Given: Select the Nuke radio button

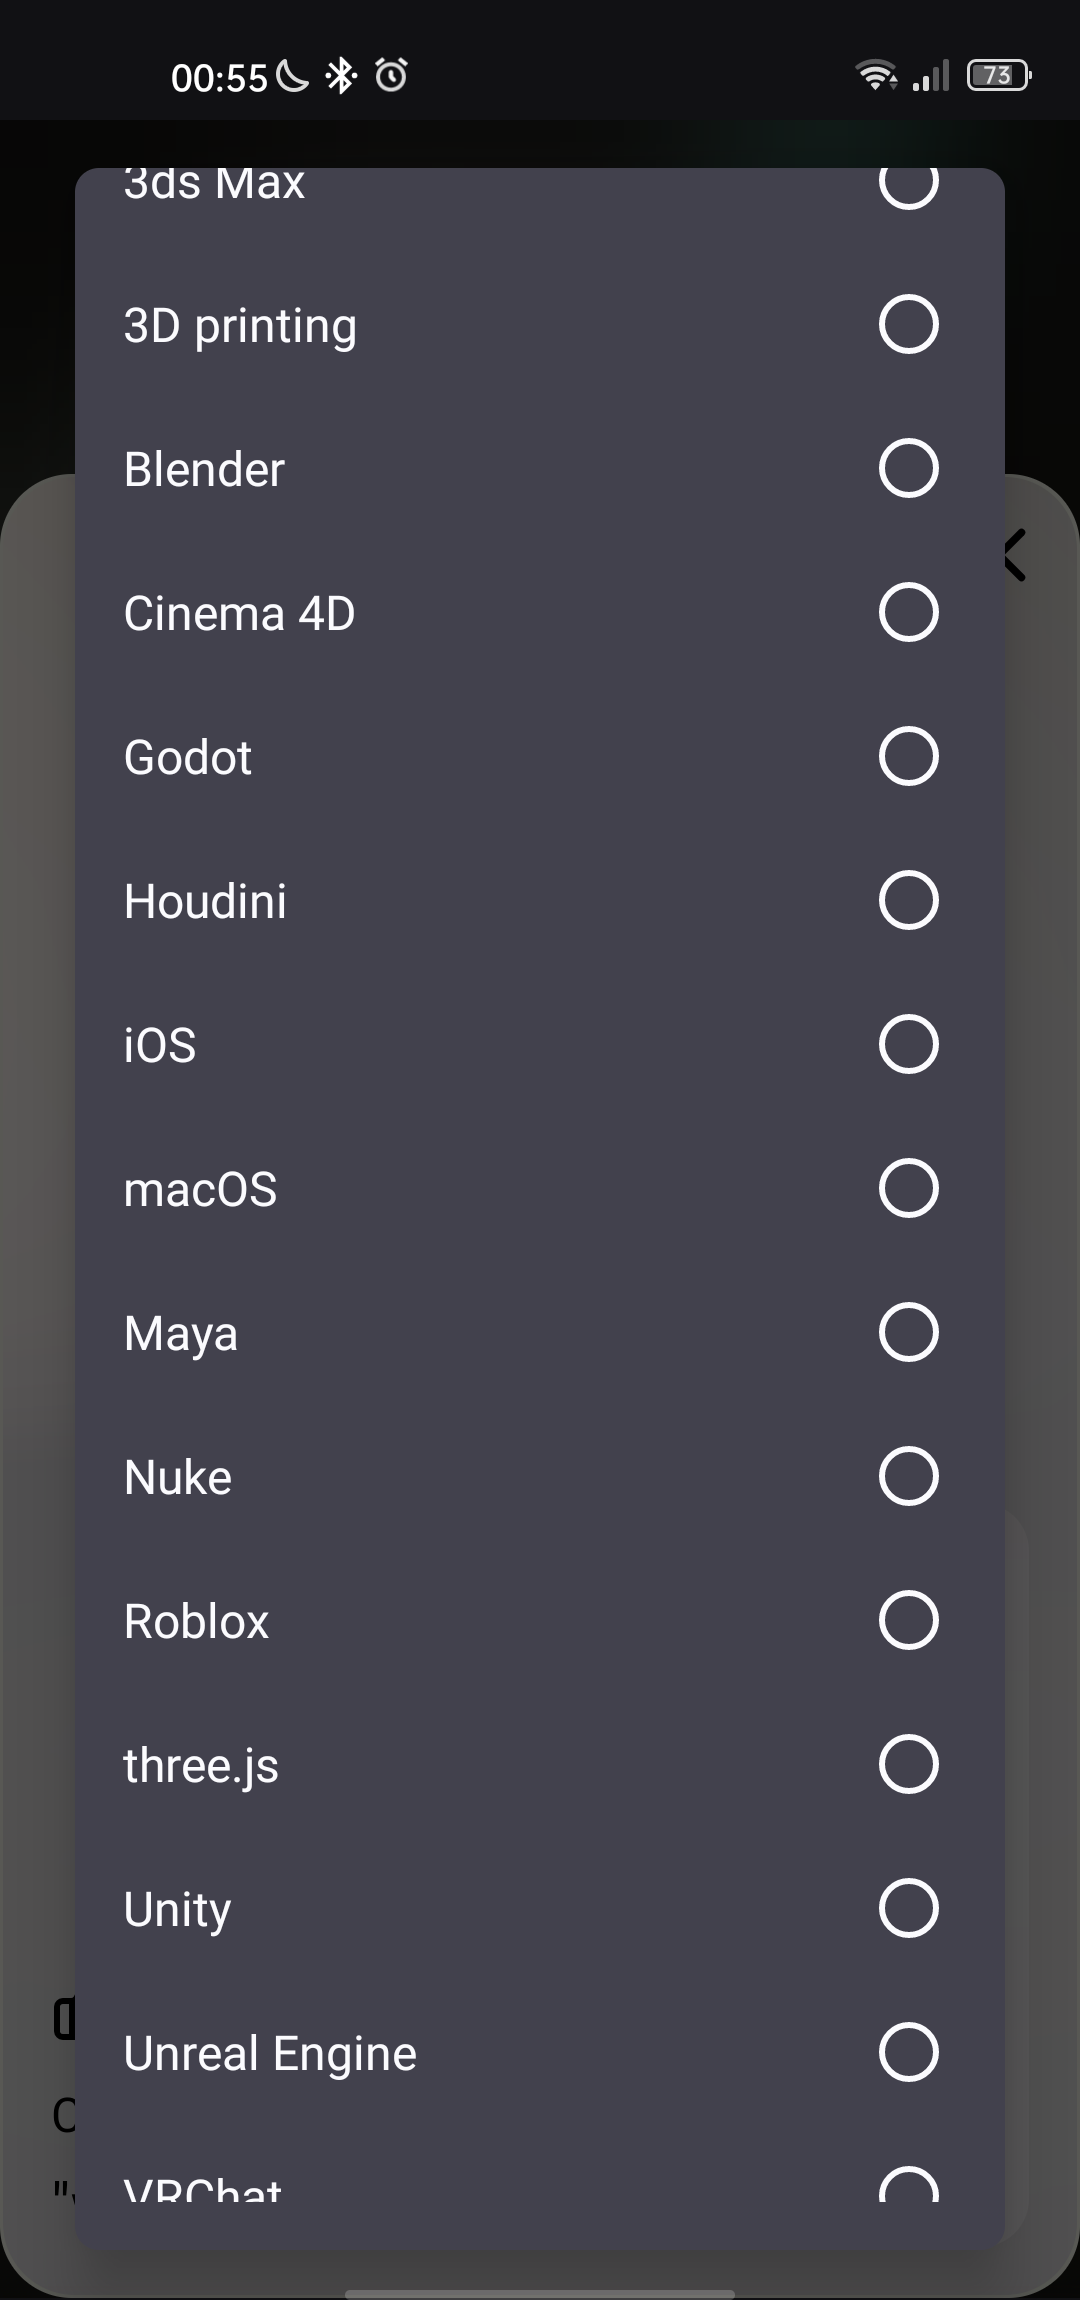Looking at the screenshot, I should 908,1477.
